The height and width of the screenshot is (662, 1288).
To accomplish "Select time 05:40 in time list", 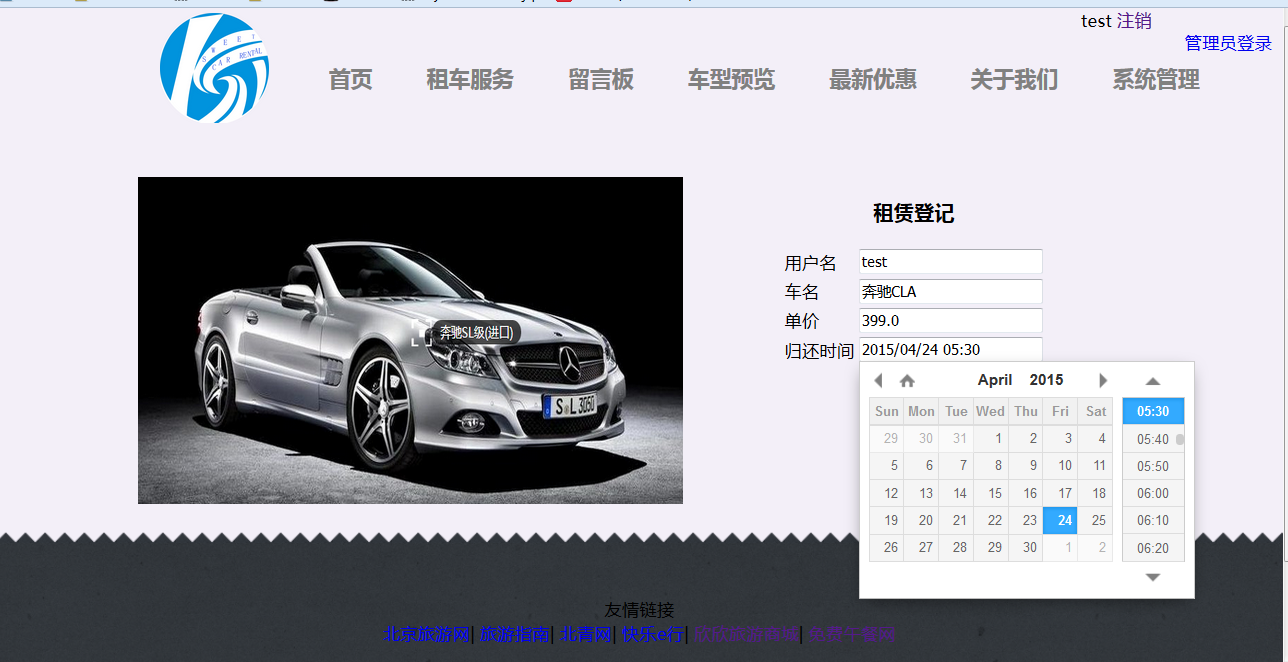I will (1153, 439).
